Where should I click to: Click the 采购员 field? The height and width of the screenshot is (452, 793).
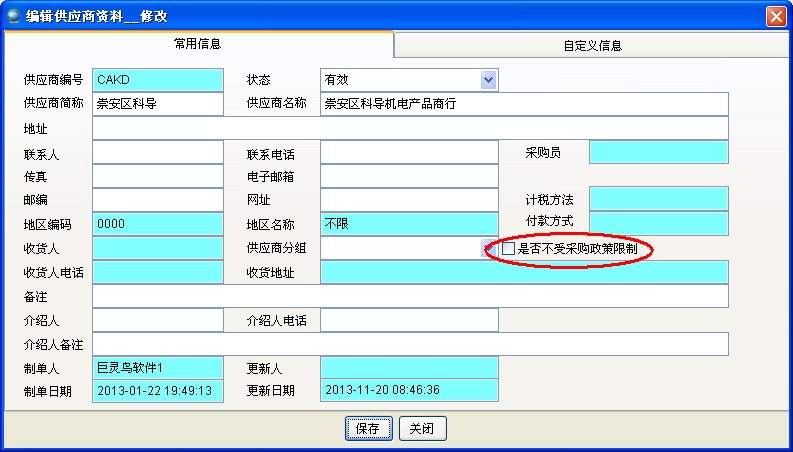[x=658, y=152]
